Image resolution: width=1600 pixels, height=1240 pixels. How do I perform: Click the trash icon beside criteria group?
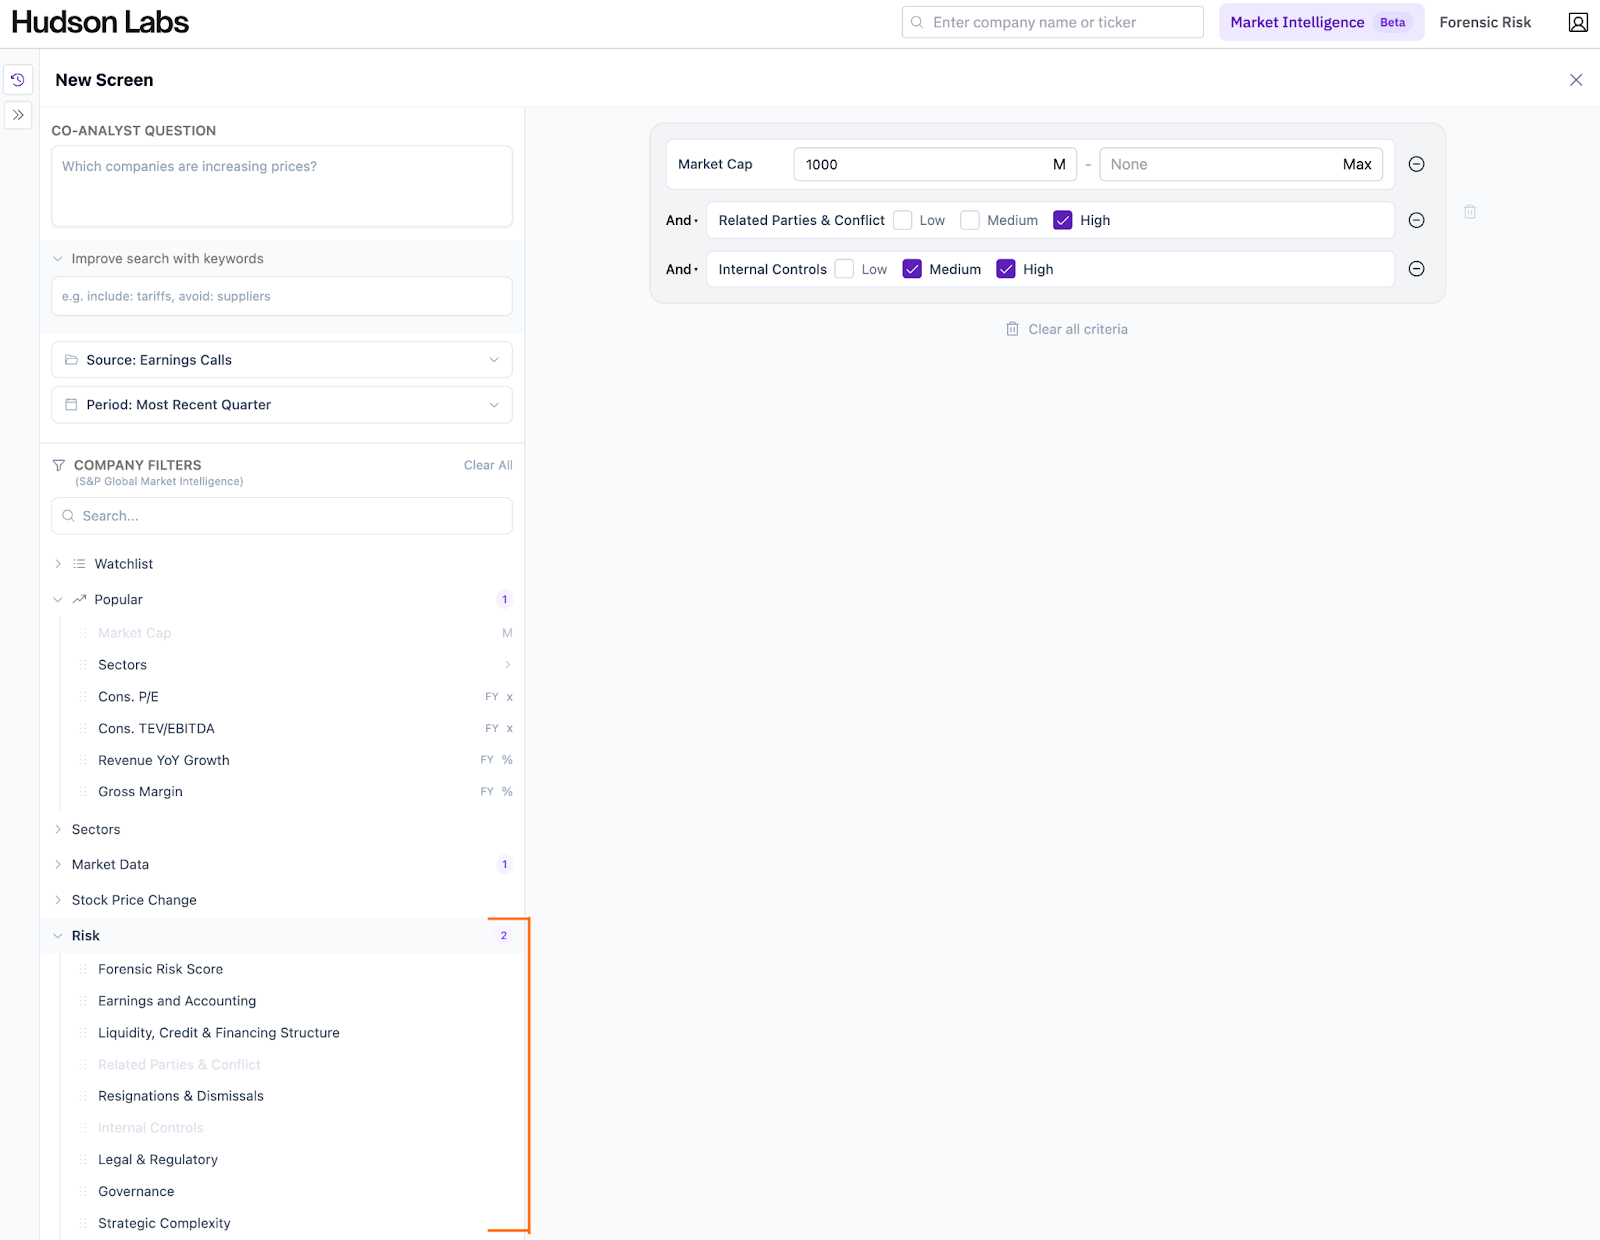1470,212
